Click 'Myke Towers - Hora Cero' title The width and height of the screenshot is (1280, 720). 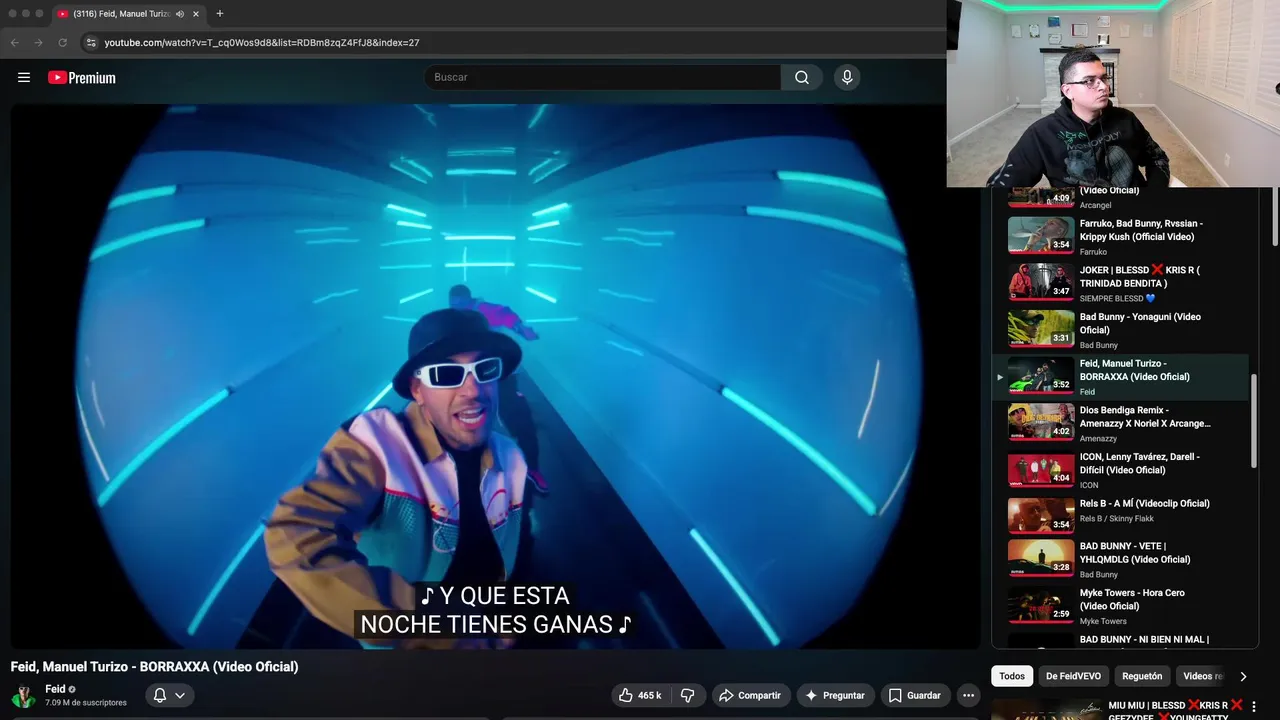pyautogui.click(x=1132, y=599)
